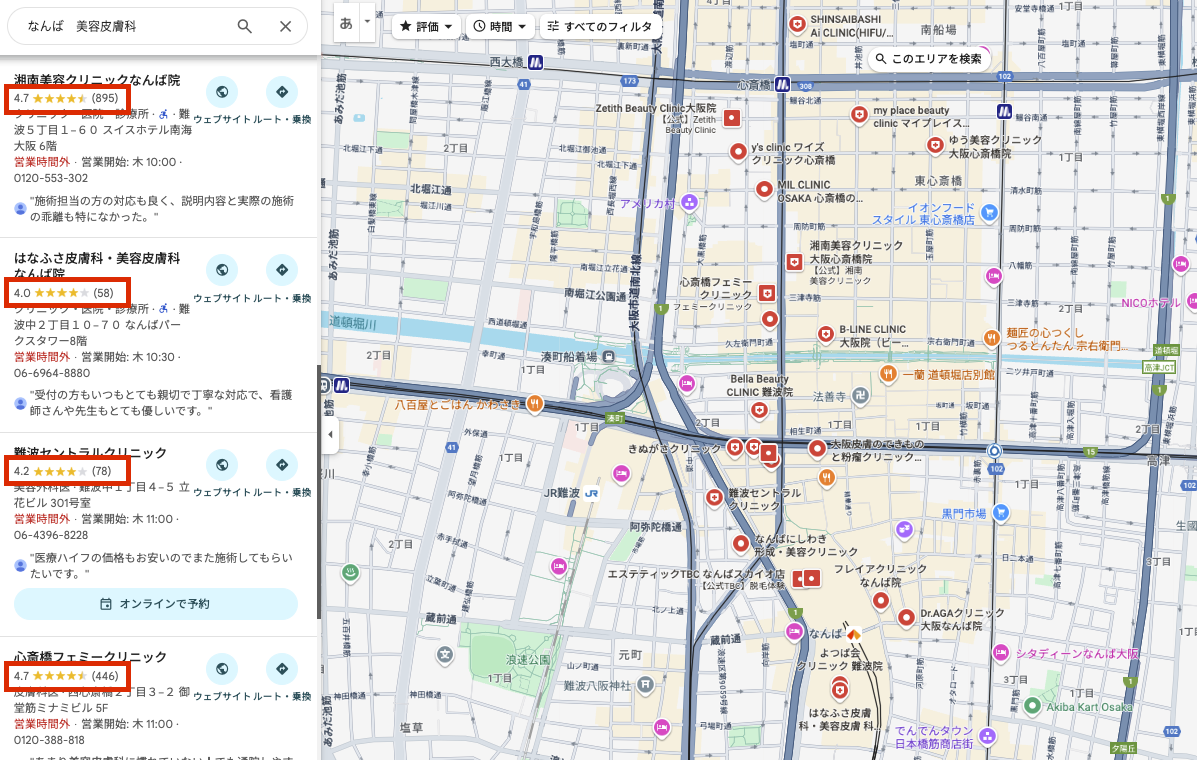Open website for 難波セントラルクリニック
Image resolution: width=1197 pixels, height=760 pixels.
(222, 465)
